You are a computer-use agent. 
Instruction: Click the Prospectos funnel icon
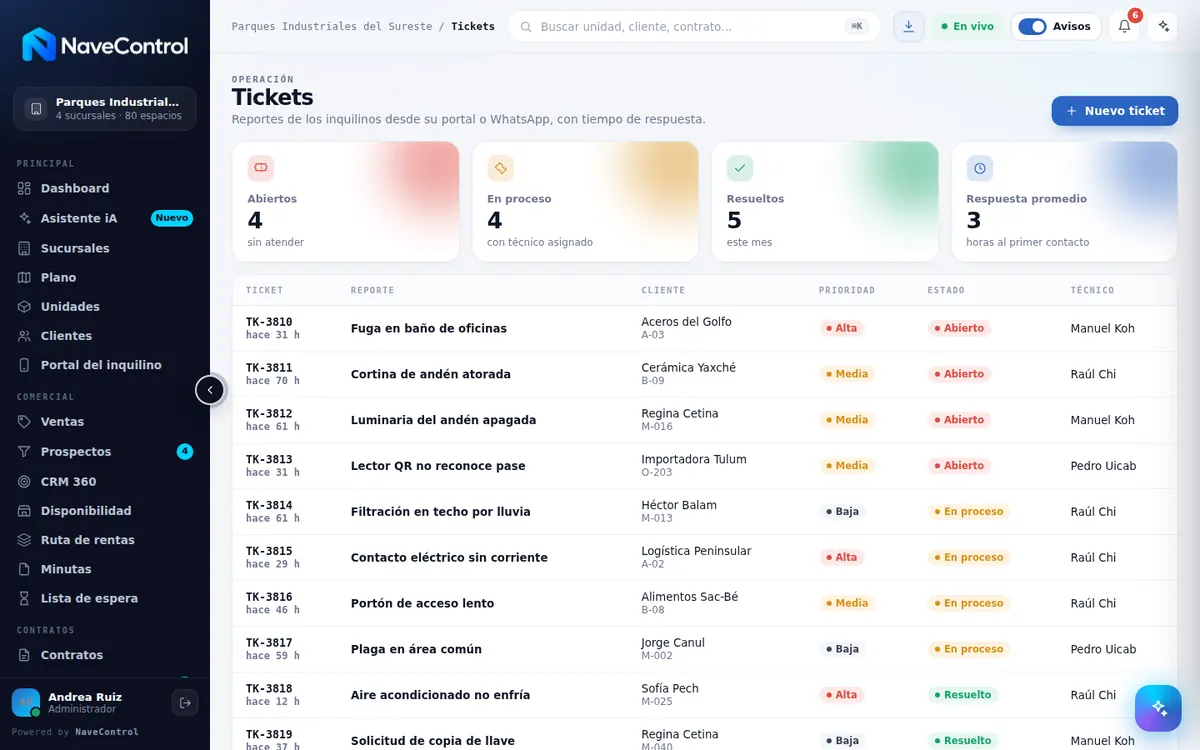(25, 452)
